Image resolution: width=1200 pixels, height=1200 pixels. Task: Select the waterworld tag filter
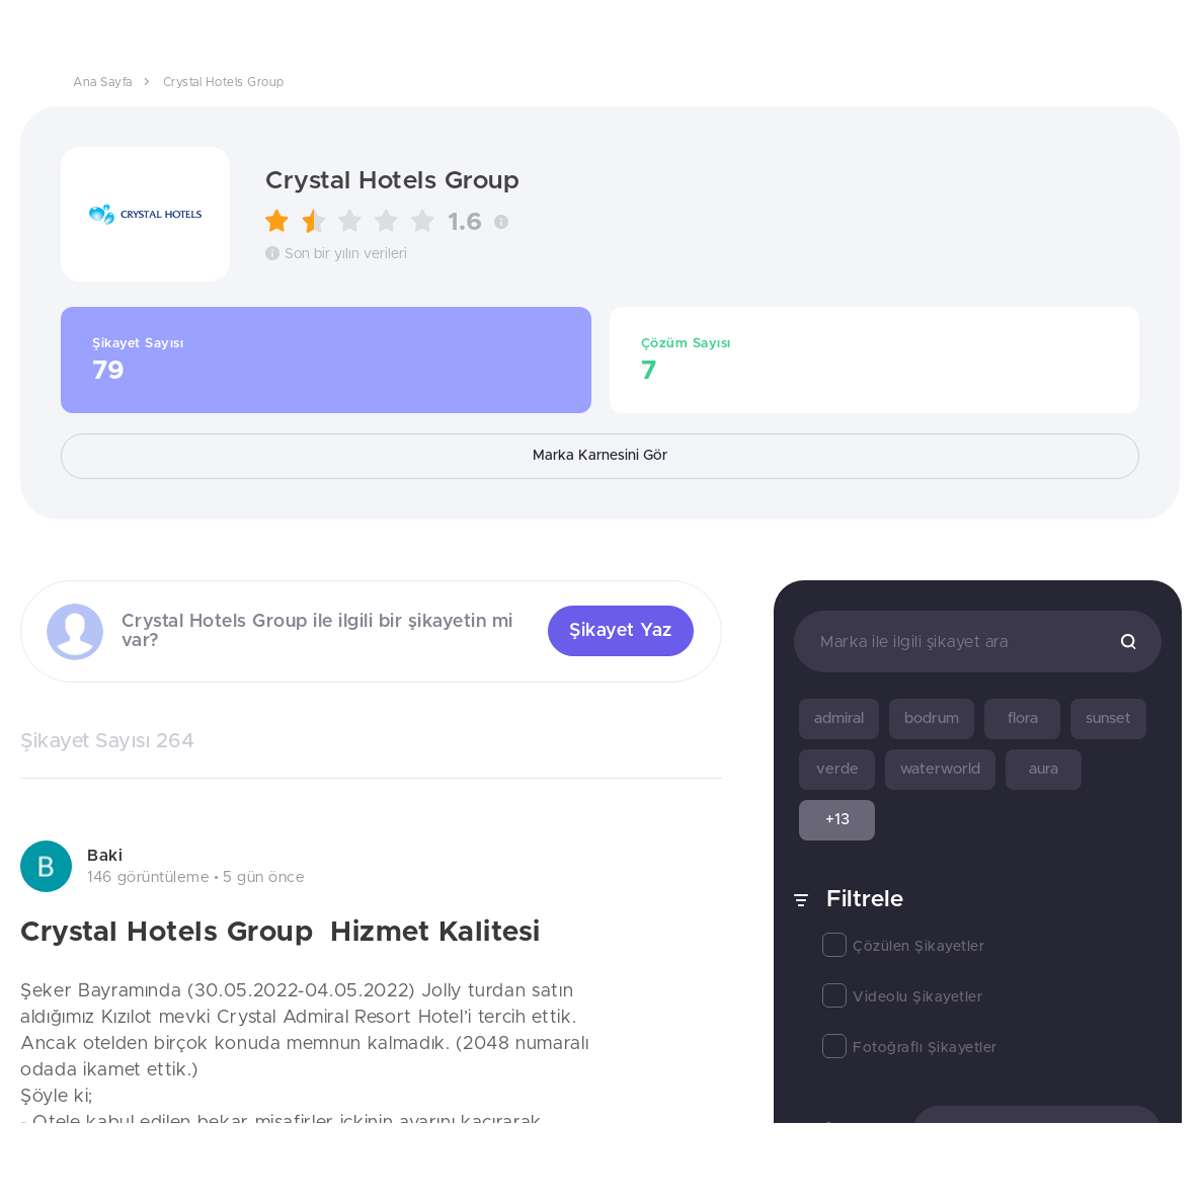940,770
